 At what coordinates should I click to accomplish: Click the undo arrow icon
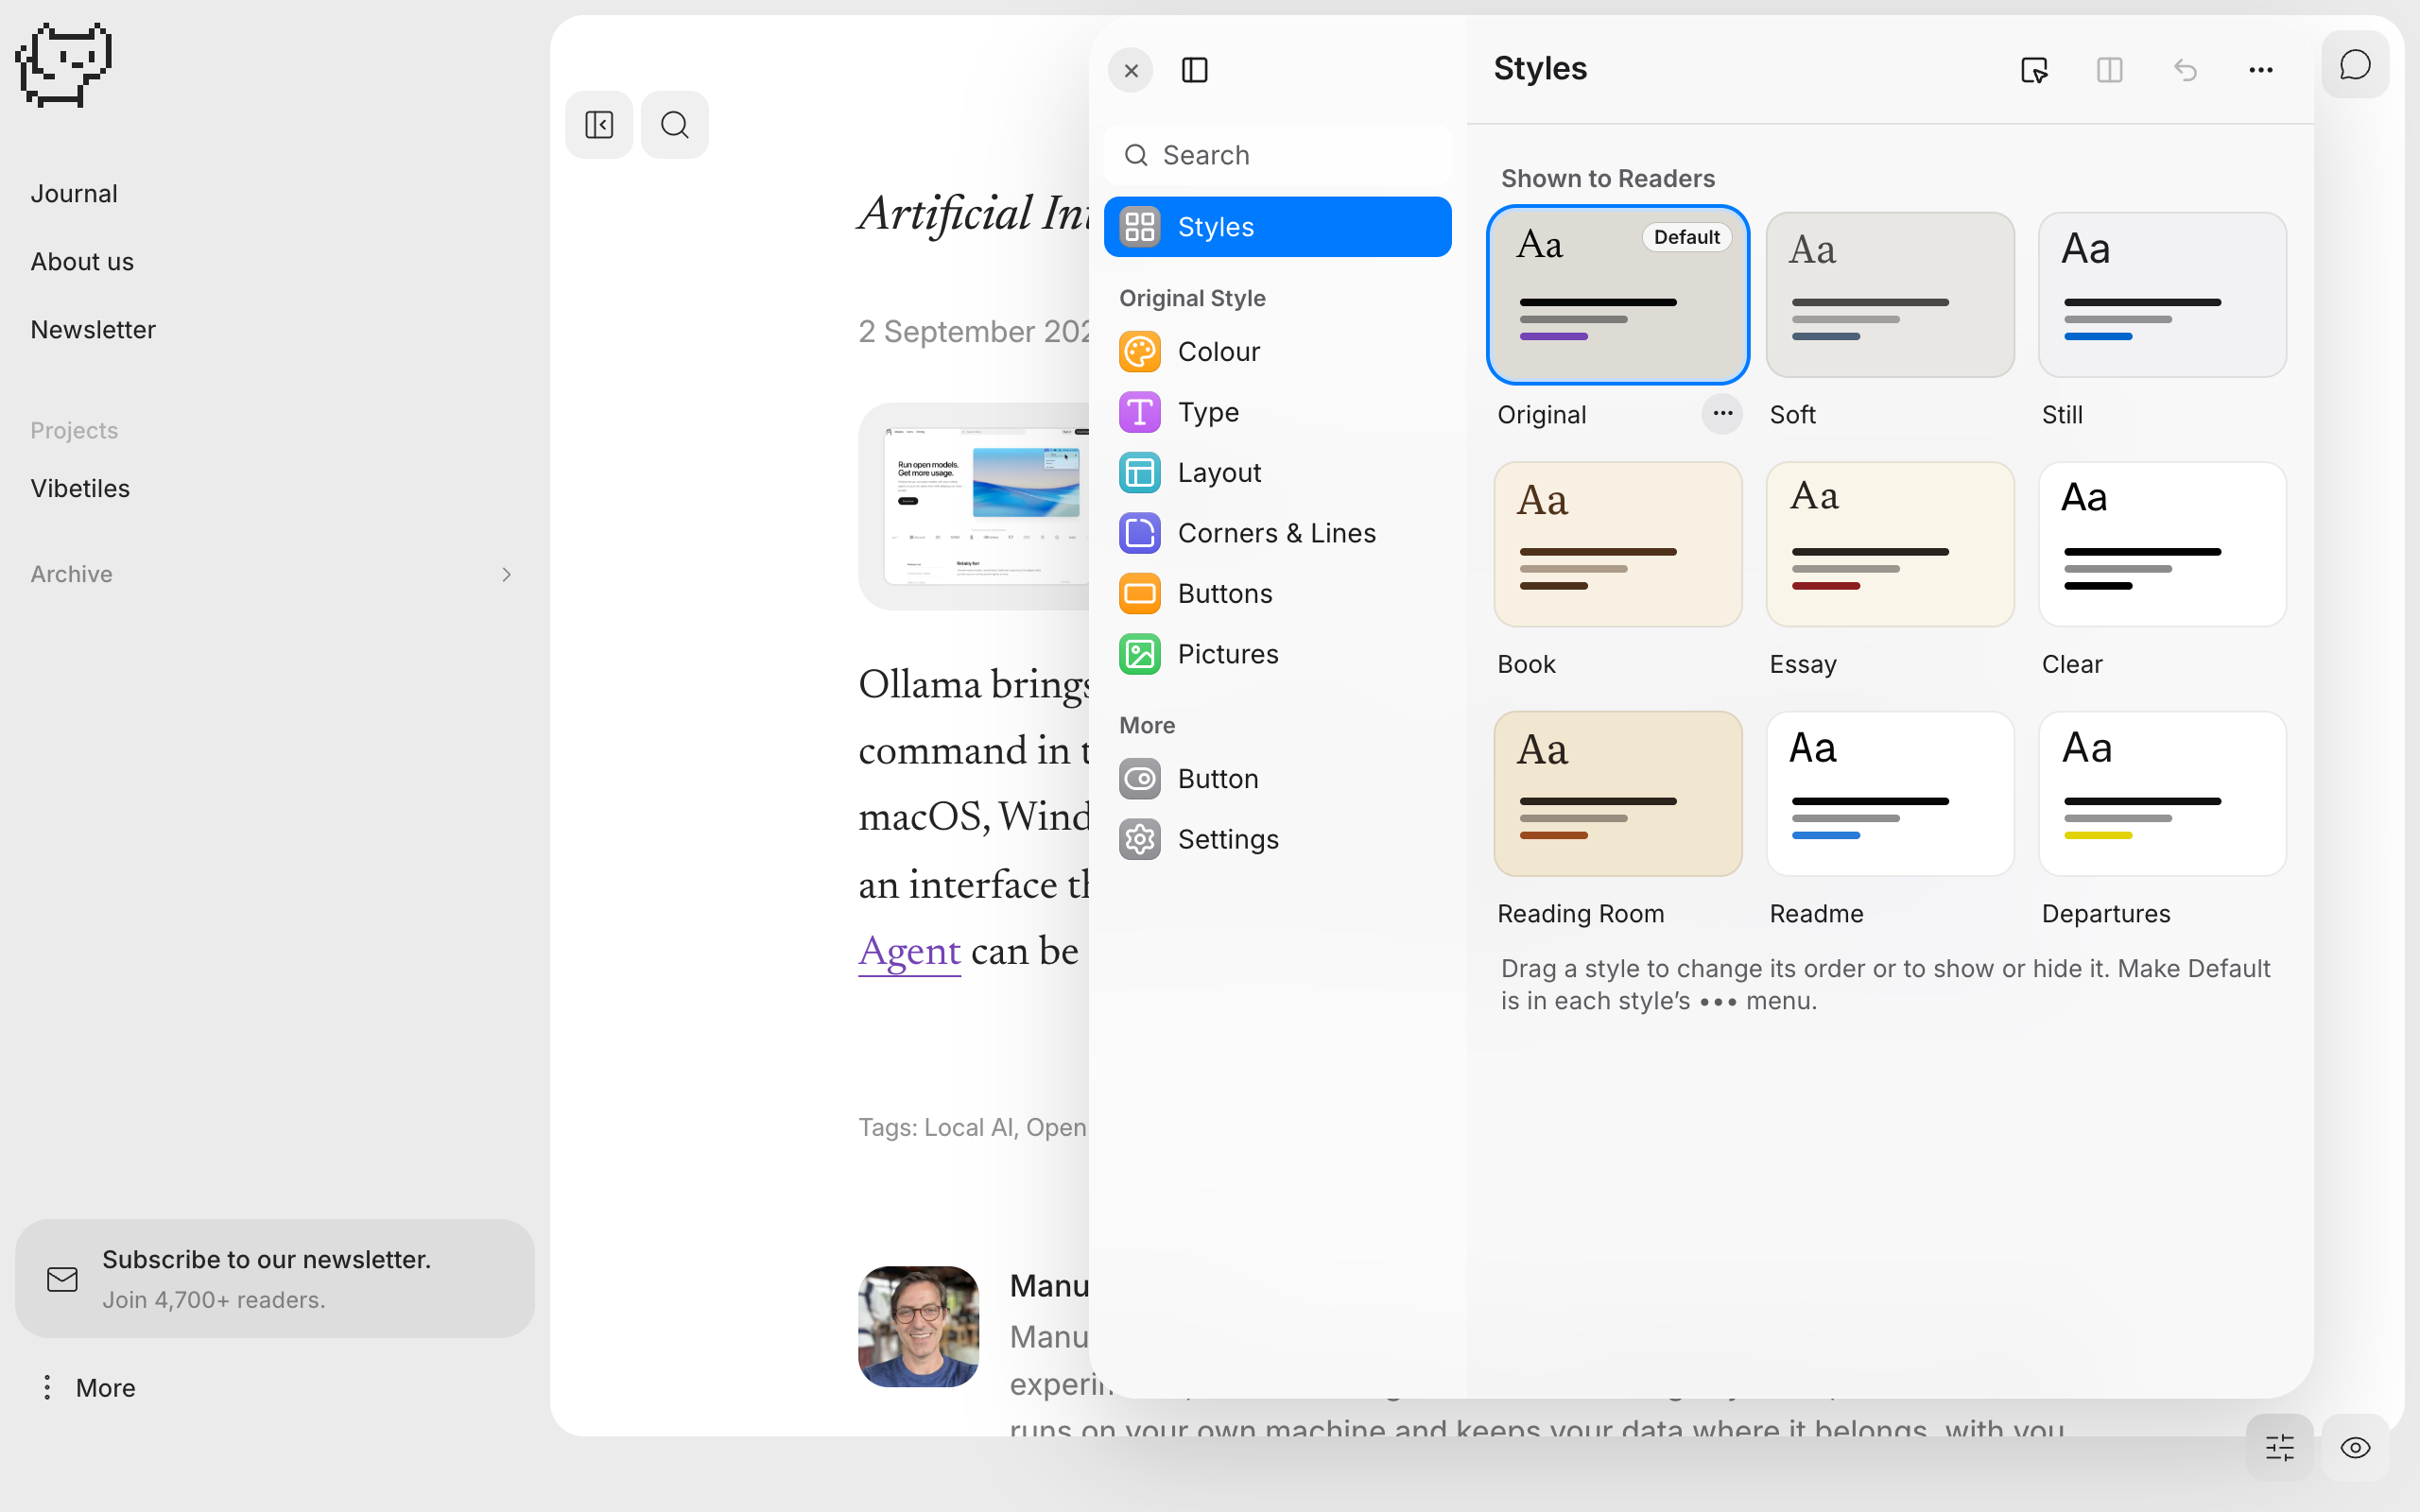(x=2185, y=70)
